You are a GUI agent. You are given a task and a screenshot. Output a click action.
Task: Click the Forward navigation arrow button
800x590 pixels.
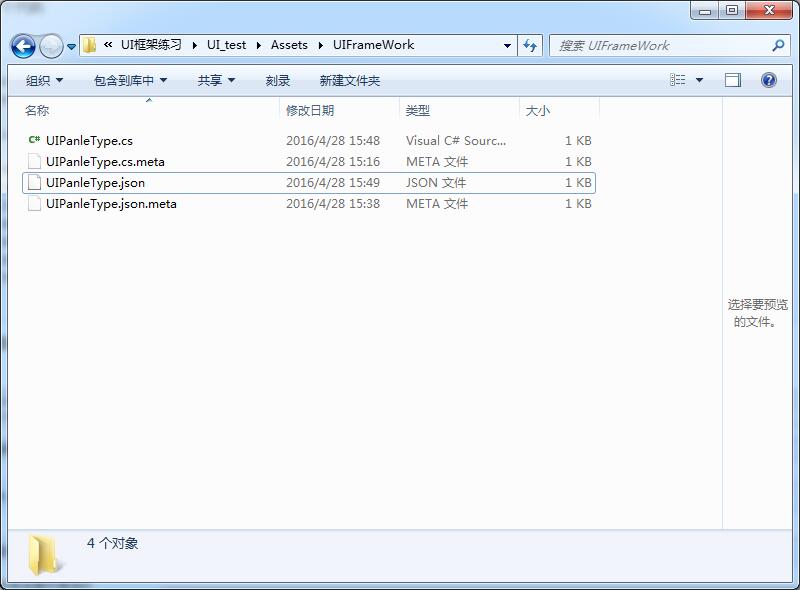(x=51, y=46)
